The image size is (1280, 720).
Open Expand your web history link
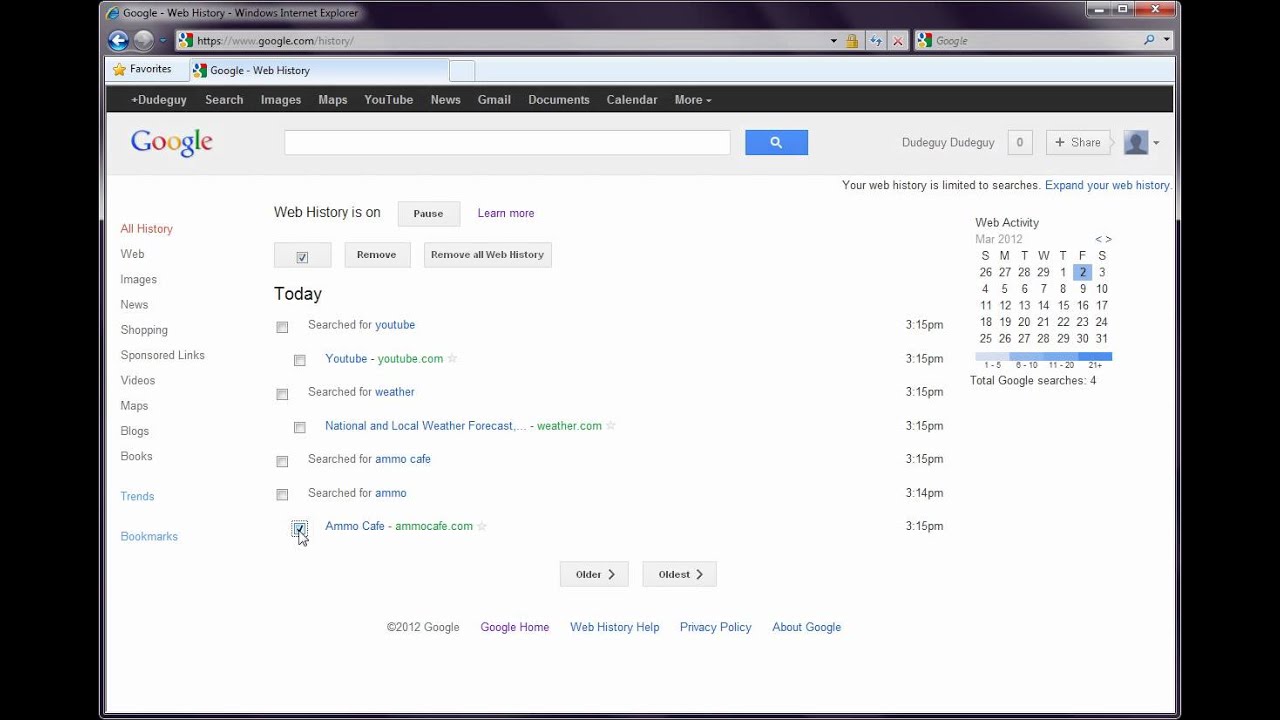(1107, 185)
